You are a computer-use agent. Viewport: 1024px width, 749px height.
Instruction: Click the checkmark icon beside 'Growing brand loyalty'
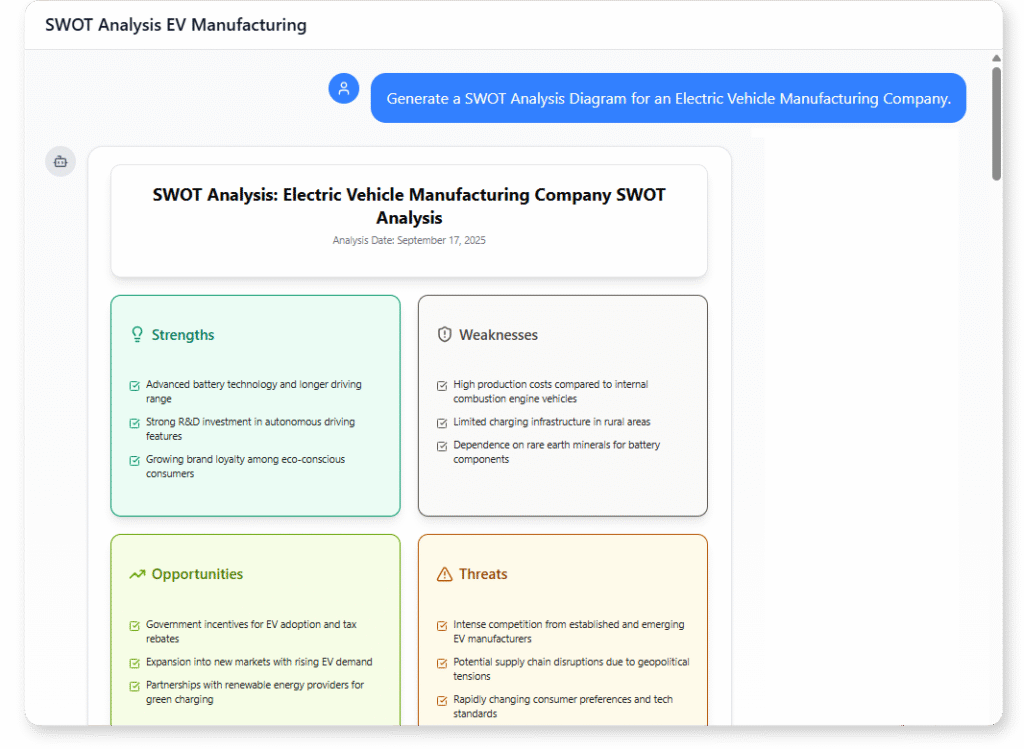pyautogui.click(x=133, y=459)
